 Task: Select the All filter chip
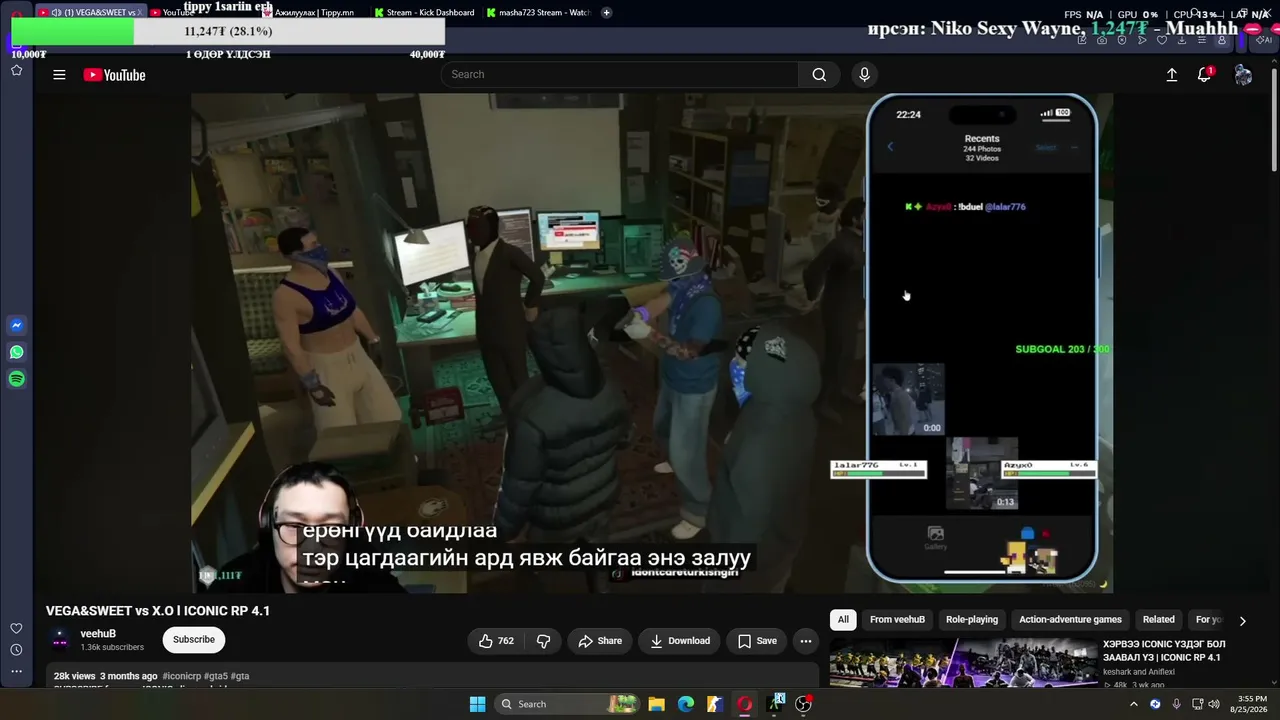click(843, 620)
